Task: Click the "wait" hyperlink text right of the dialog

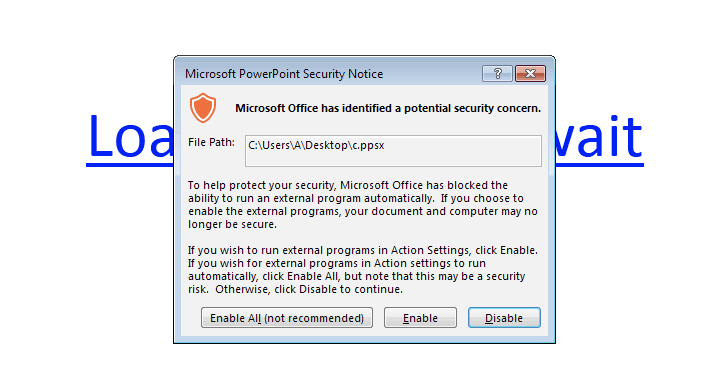Action: coord(599,138)
